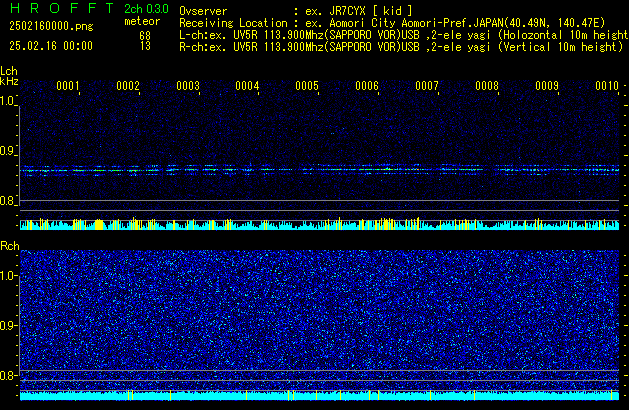This screenshot has width=629, height=410.
Task: Click the Lch channel label
Action: (9, 71)
